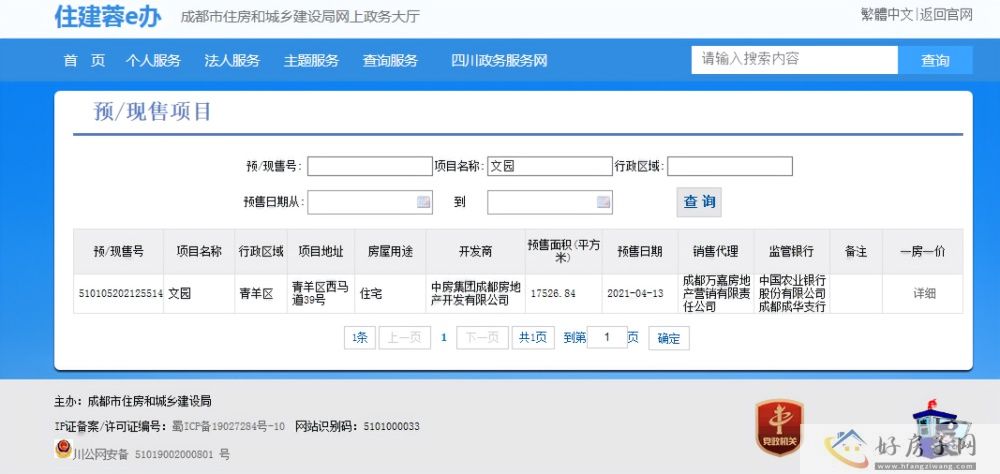
Task: Click the 确定 page jump button
Action: point(668,338)
